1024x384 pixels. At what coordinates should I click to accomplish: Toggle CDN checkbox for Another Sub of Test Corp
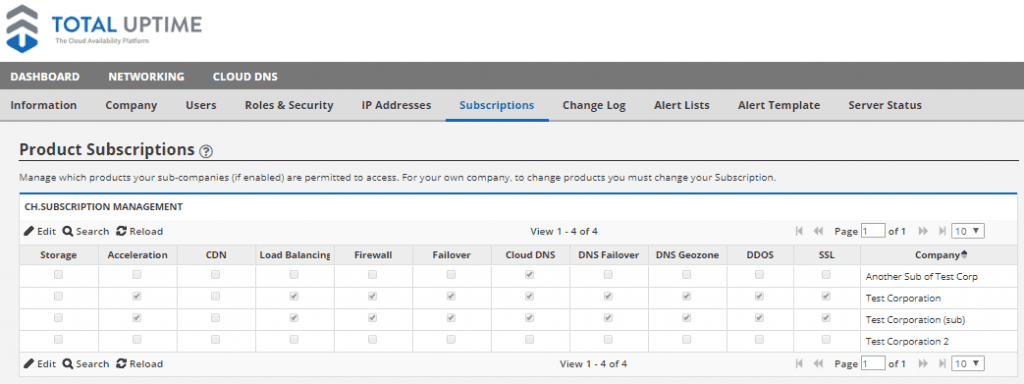coord(216,275)
